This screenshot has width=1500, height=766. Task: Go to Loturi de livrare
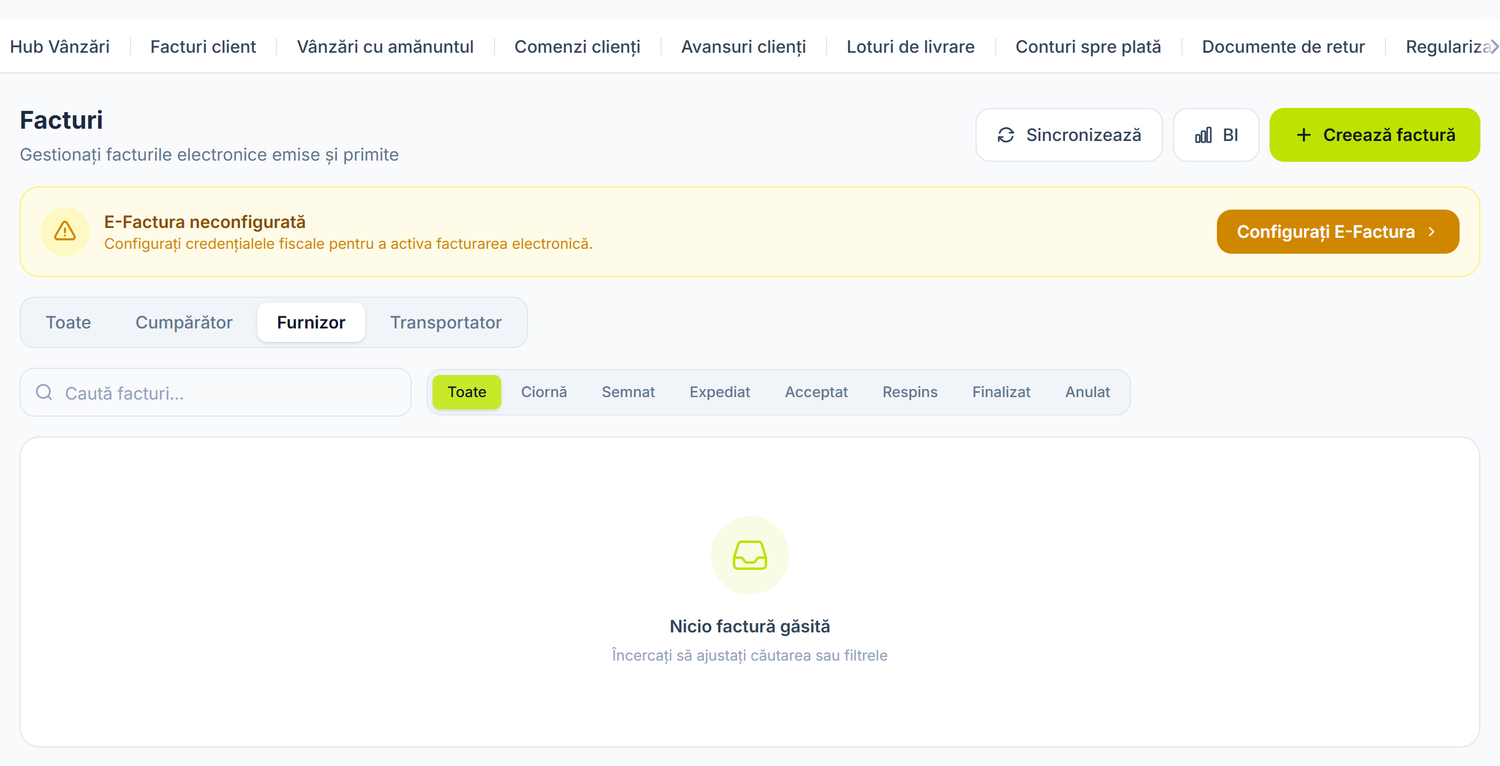[910, 46]
